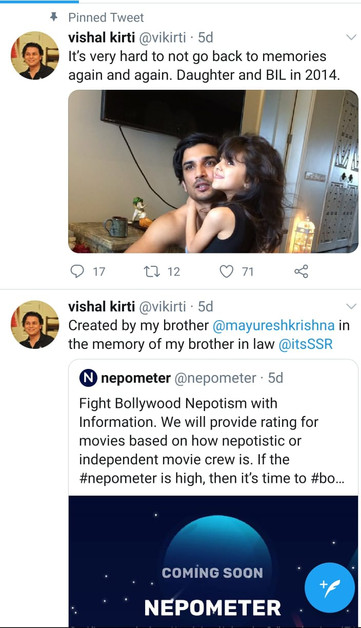Open nepometer account name in quoted tweet
This screenshot has height=628, width=361.
coord(136,378)
